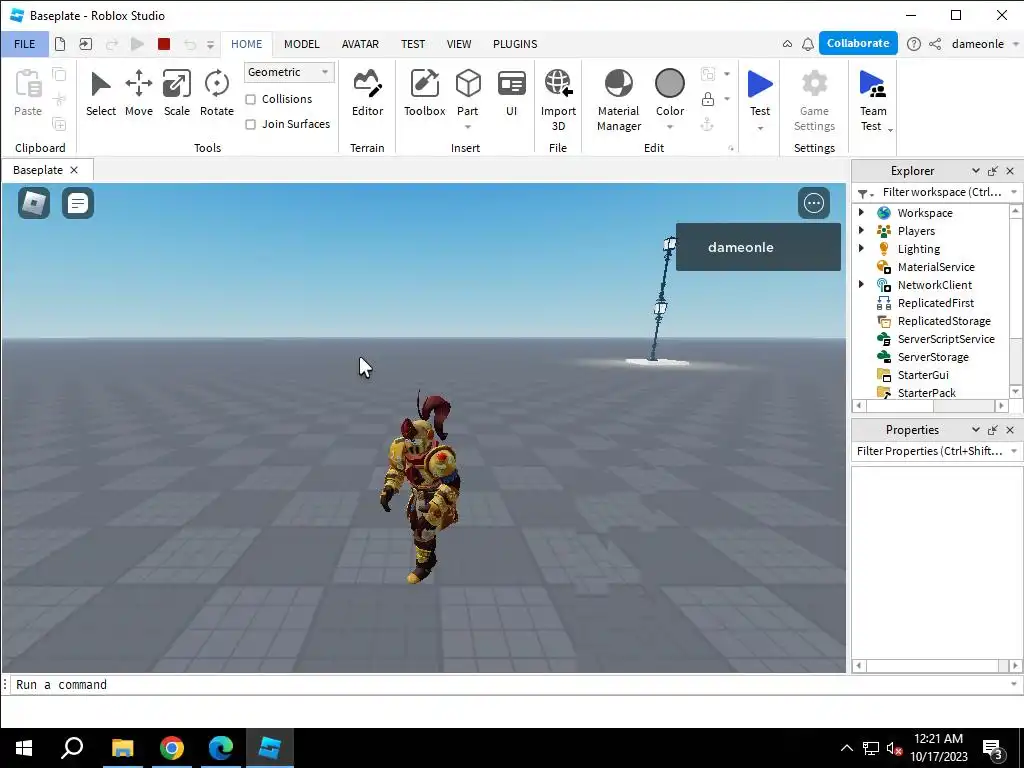Pick the Rotate tool
The height and width of the screenshot is (768, 1024).
coord(216,94)
